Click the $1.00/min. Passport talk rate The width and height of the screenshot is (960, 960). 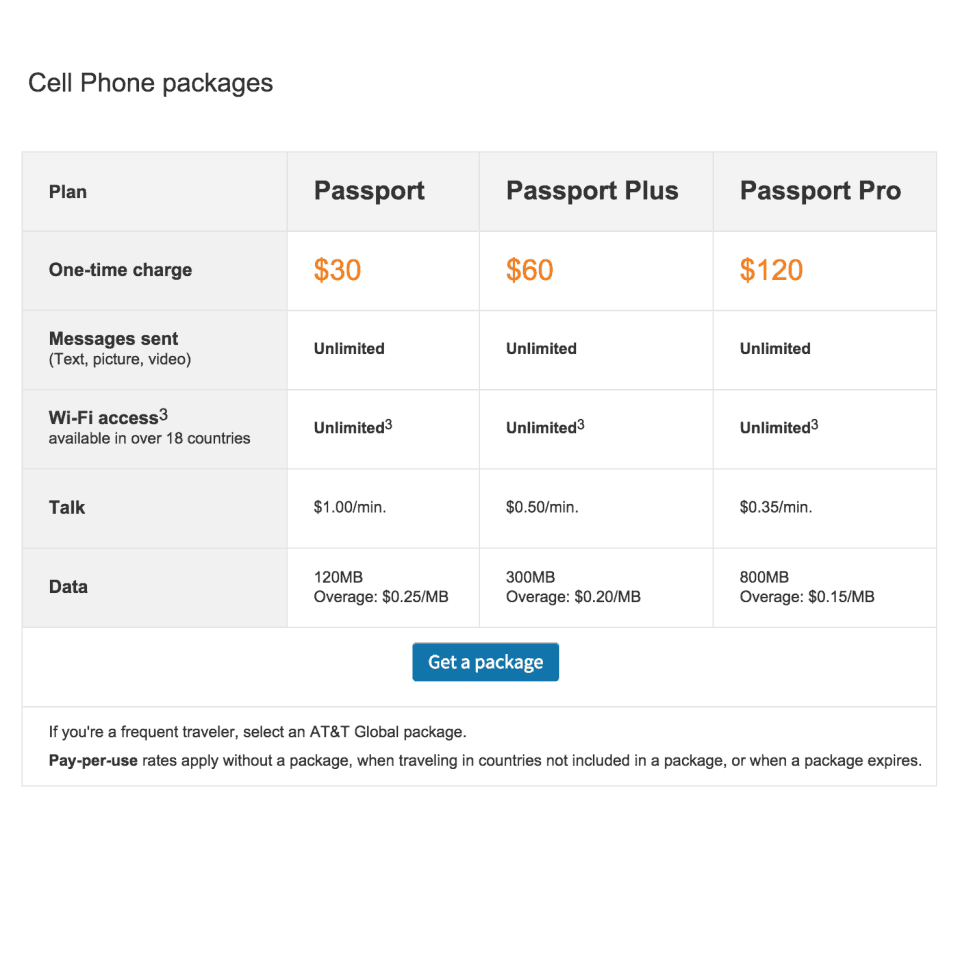pyautogui.click(x=350, y=507)
